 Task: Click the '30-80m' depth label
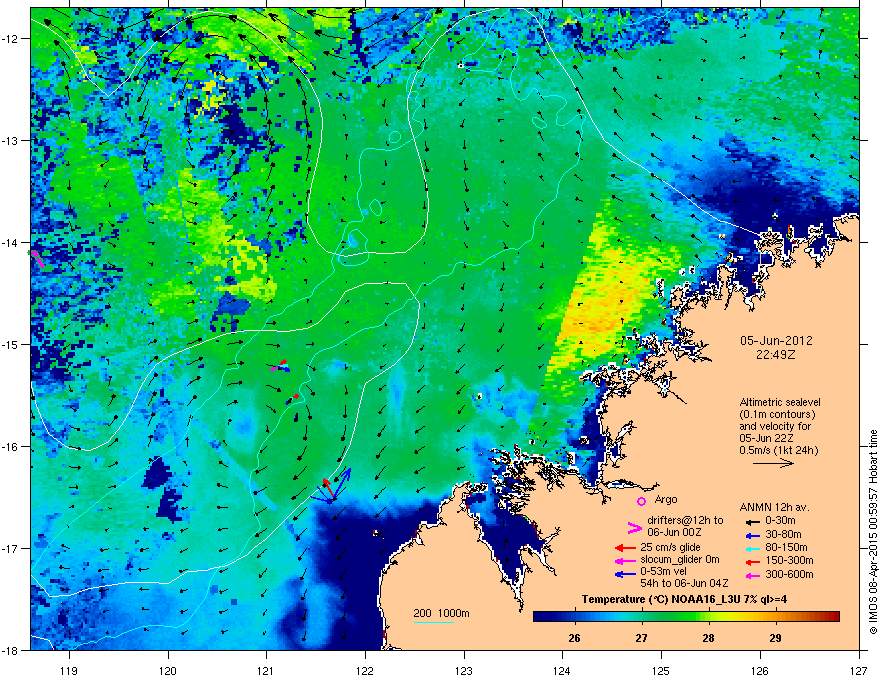[783, 535]
